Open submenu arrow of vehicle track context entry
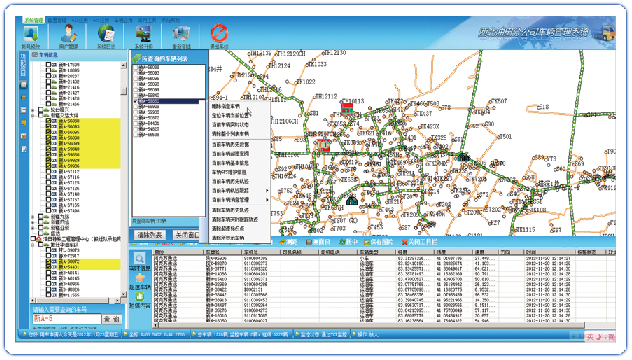Screen dimensions: 632x360 [266, 191]
